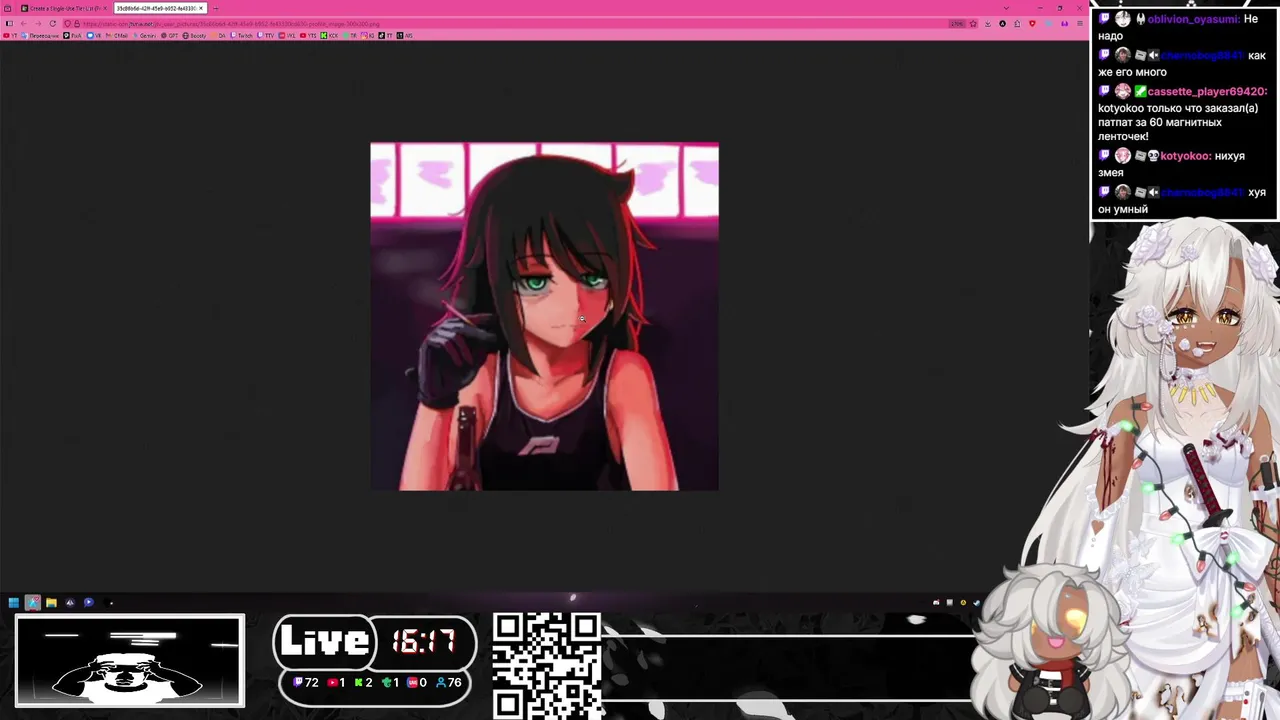The height and width of the screenshot is (720, 1280).
Task: Open the extensions puzzle/home icon in toolbar
Action: [x=1017, y=24]
